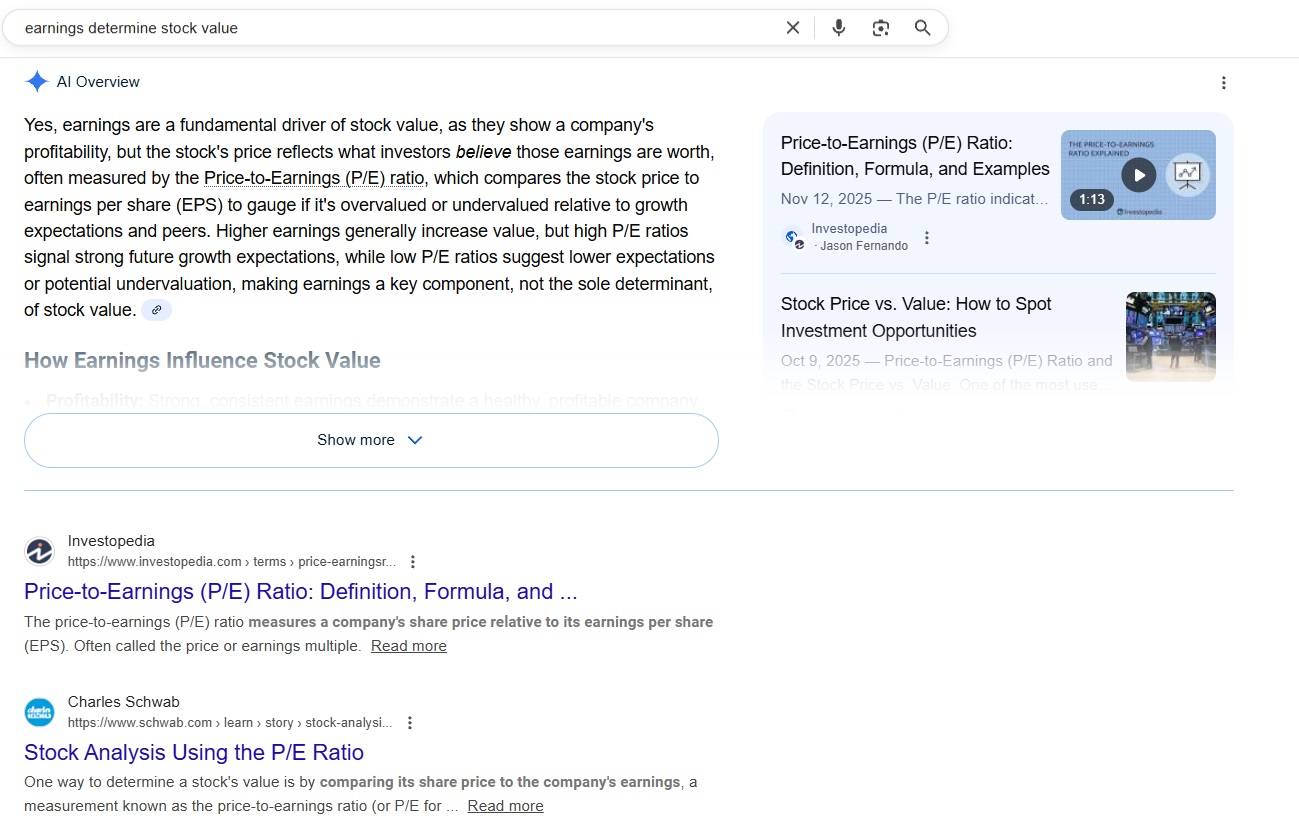Screen dimensions: 1299x839
Task: Click the 'Charles Schwab' site name
Action: (124, 702)
